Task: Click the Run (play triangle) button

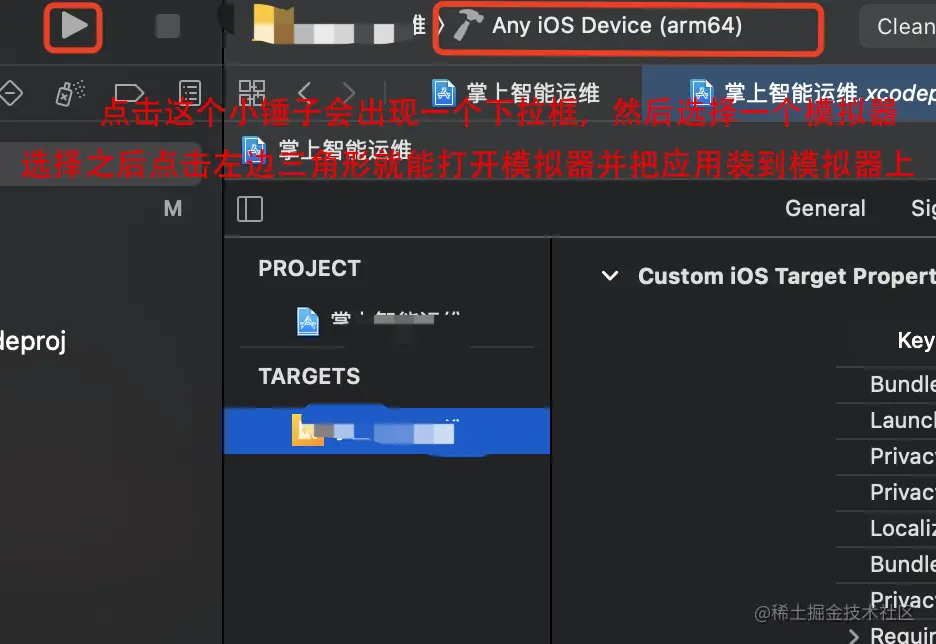Action: (x=74, y=26)
